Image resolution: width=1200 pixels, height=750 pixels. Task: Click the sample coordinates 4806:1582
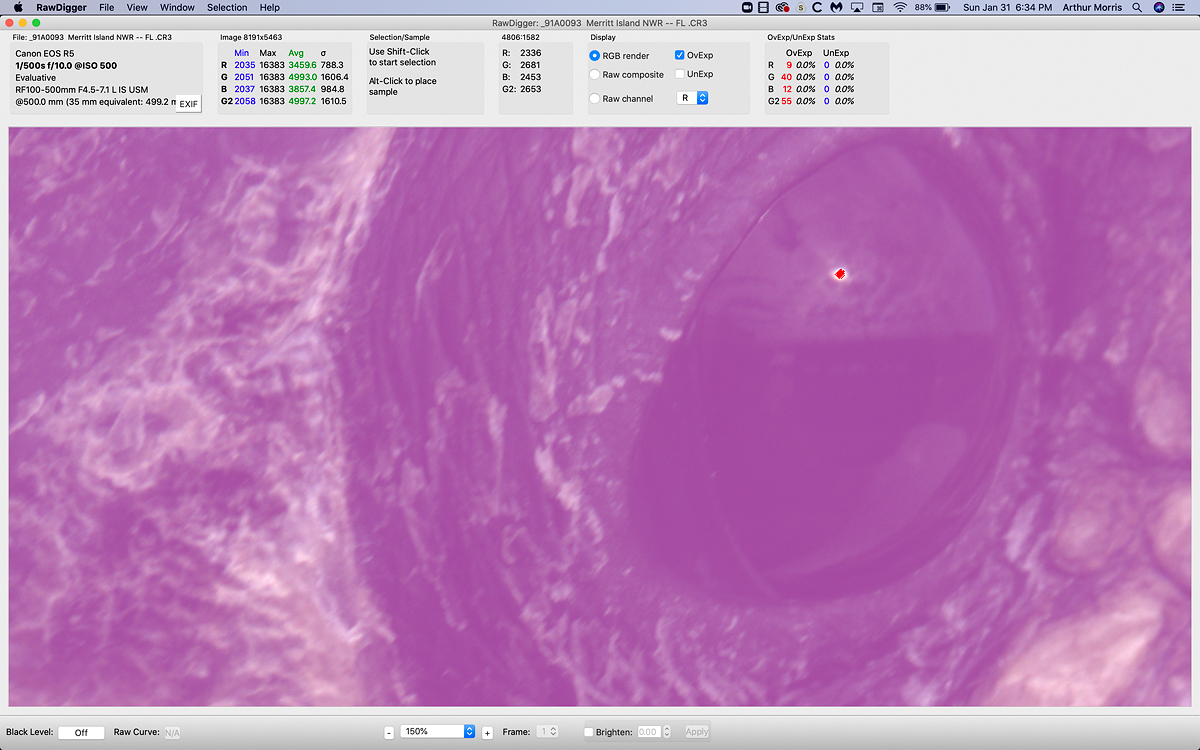(x=520, y=37)
